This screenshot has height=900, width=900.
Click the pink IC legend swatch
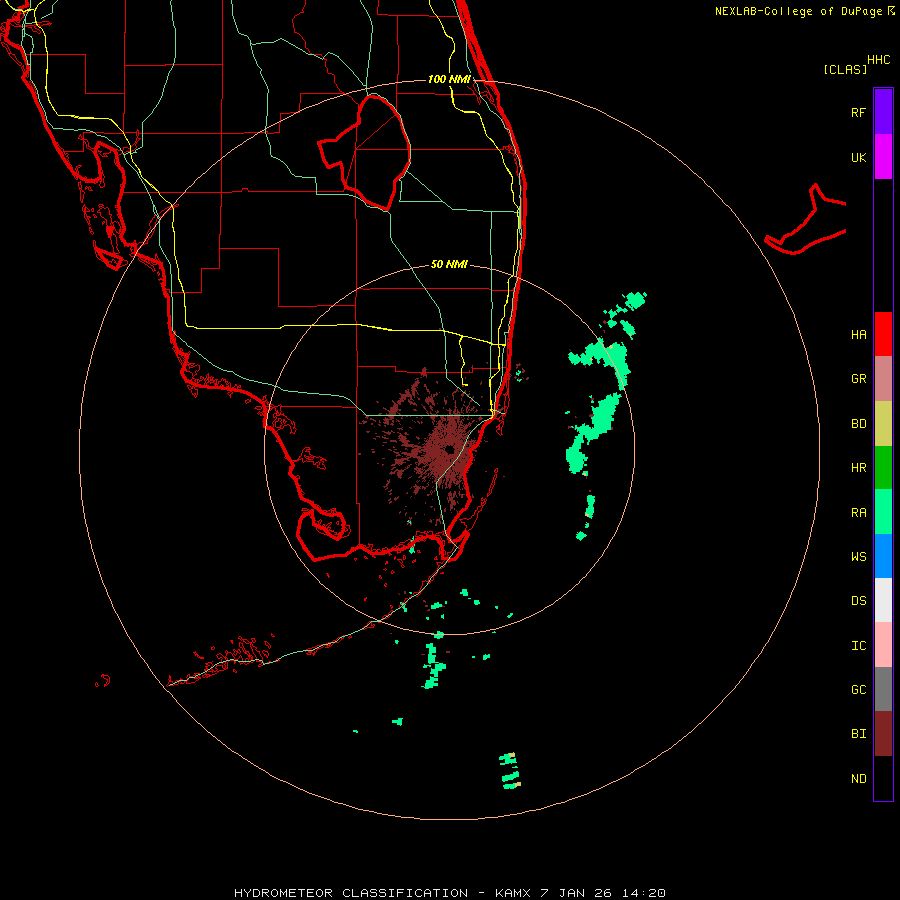coord(883,645)
